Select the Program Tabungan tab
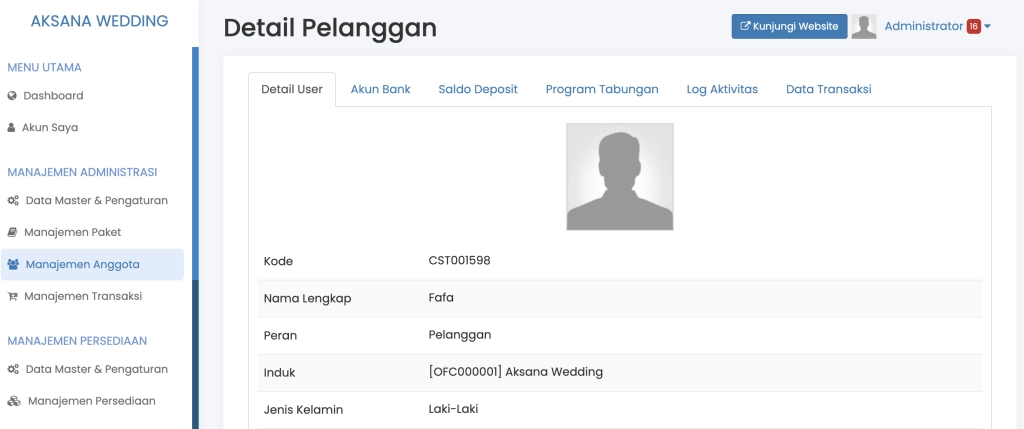 (x=602, y=89)
